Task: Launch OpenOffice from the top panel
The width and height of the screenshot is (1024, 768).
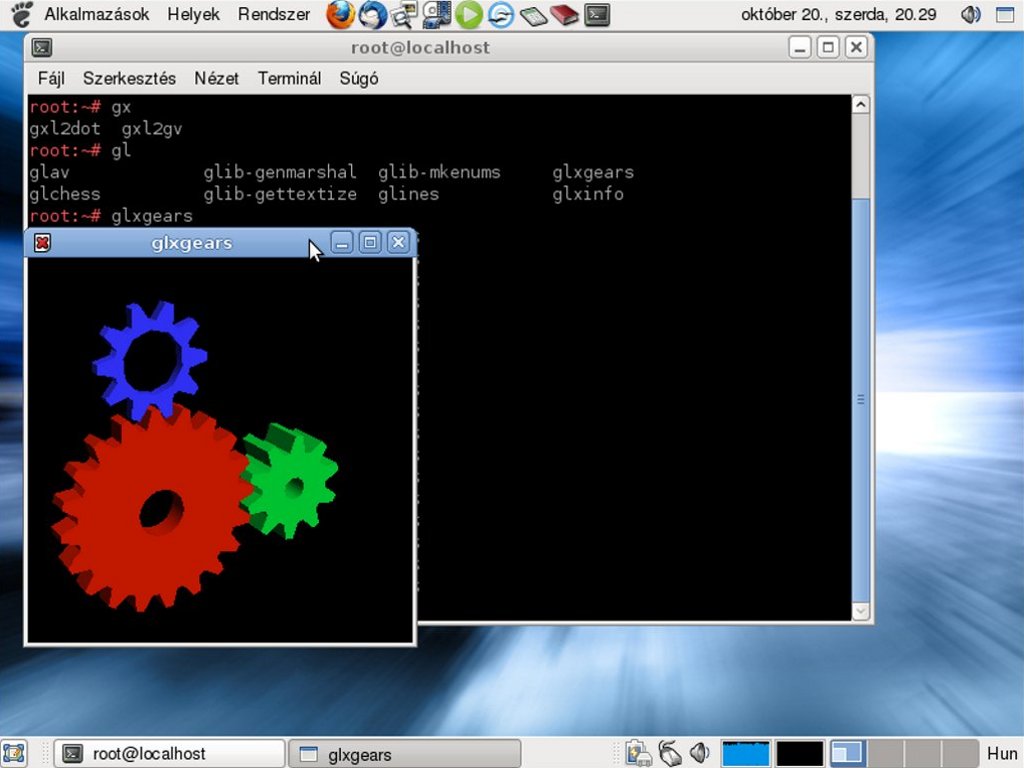Action: click(500, 14)
